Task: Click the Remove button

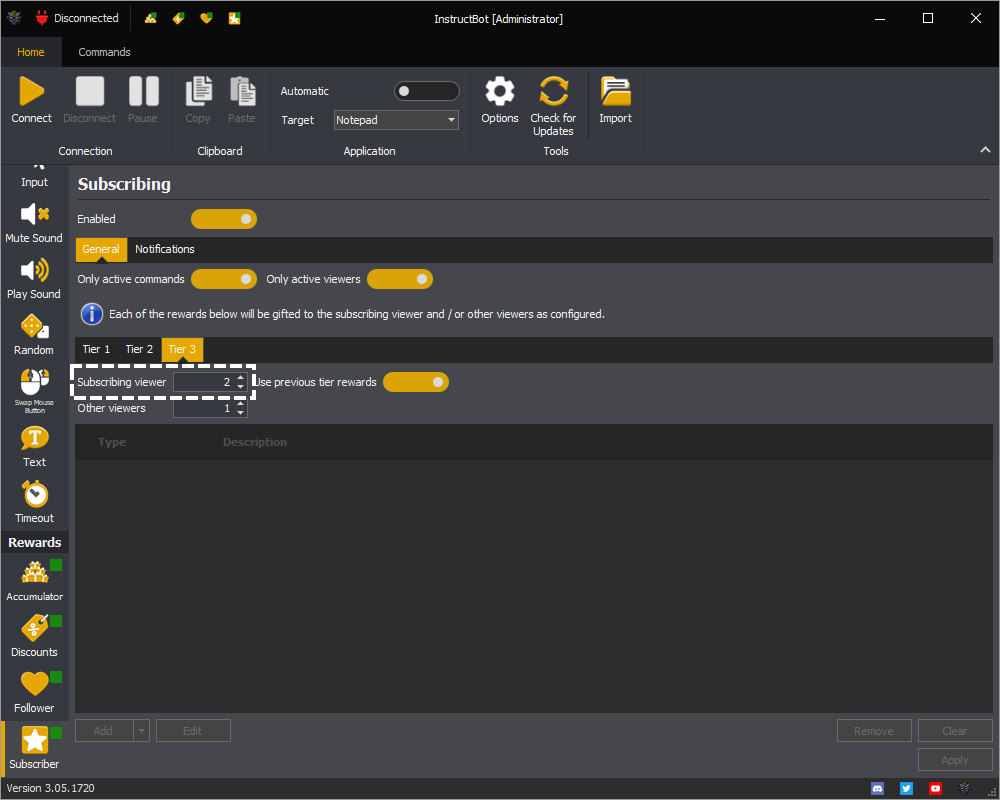Action: click(x=874, y=731)
